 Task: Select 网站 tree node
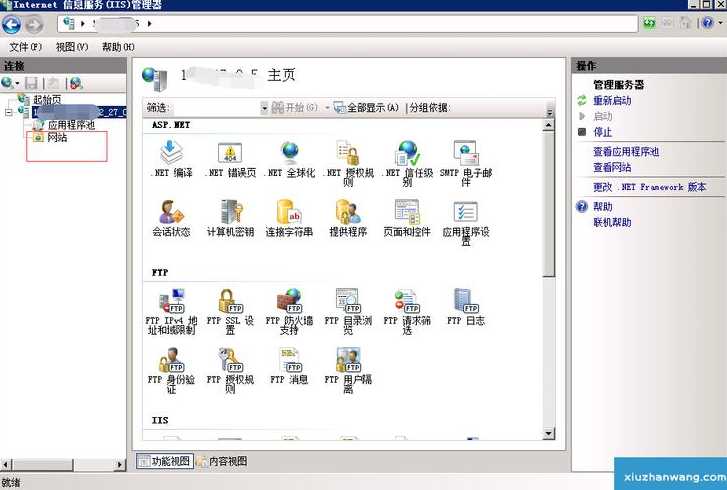coord(57,137)
